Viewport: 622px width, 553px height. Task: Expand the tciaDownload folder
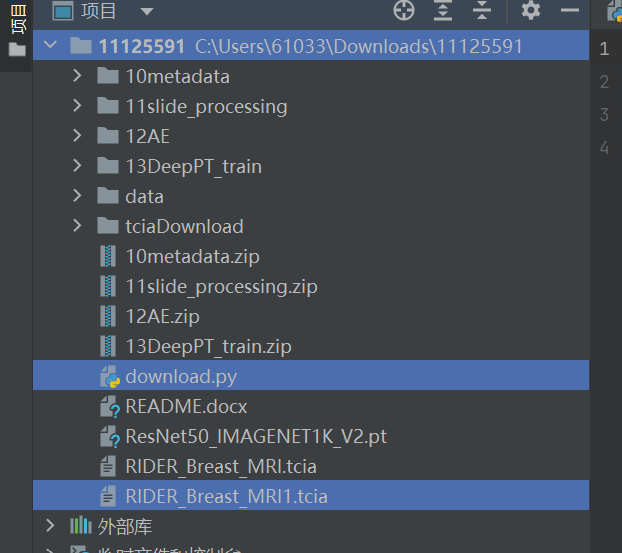click(x=77, y=226)
